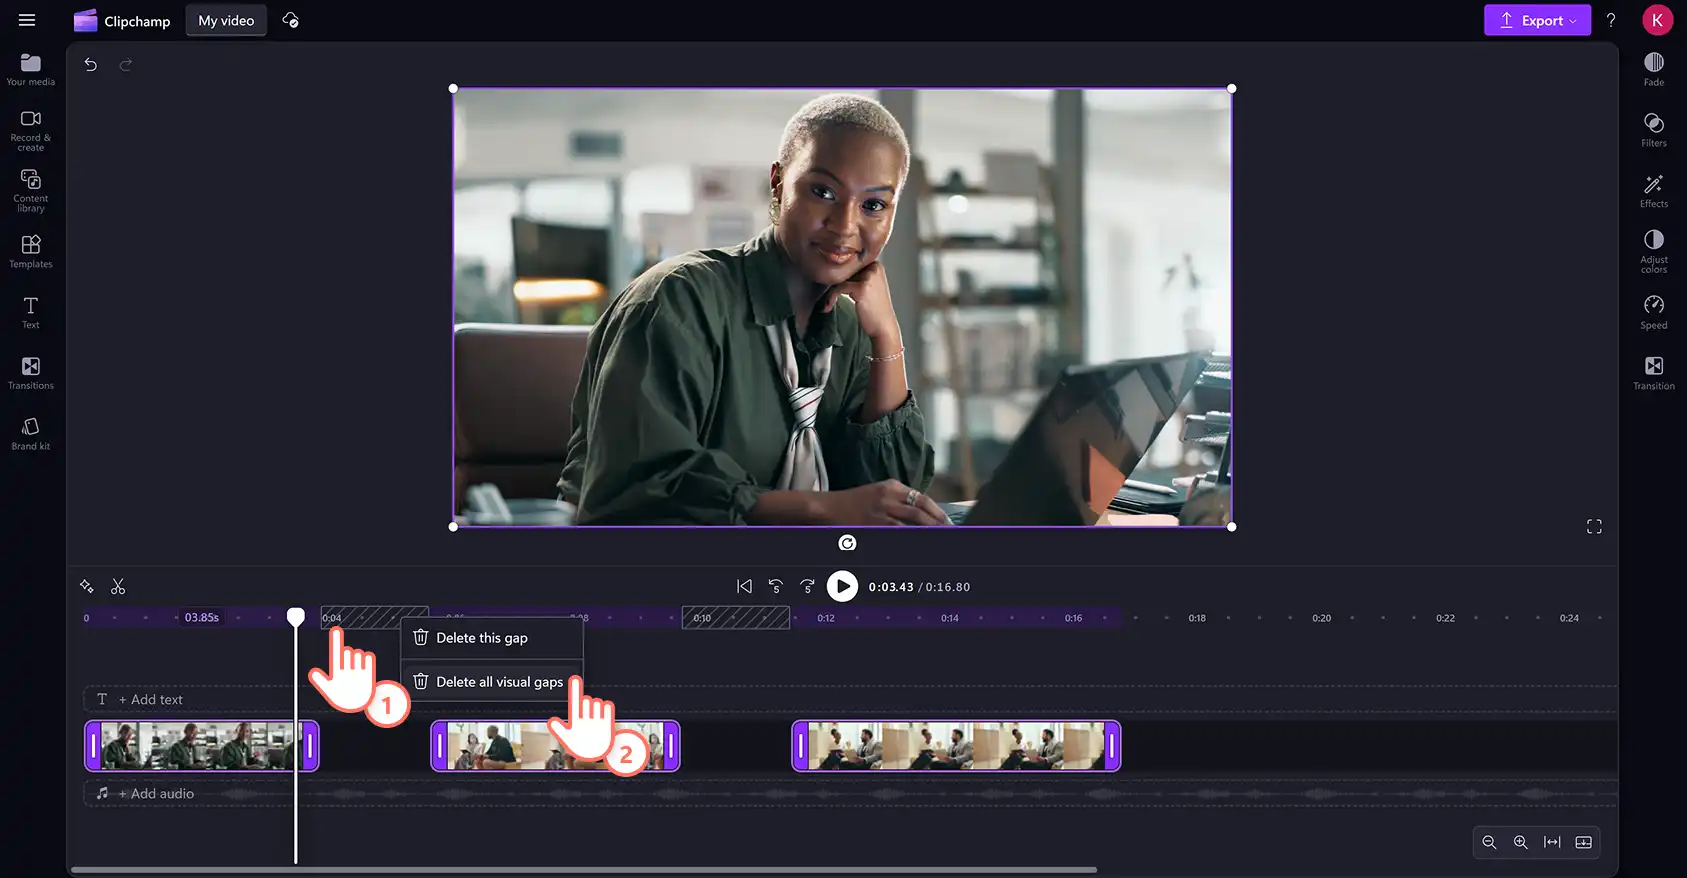Click the Clipchamp logo
The height and width of the screenshot is (878, 1687).
coord(122,20)
